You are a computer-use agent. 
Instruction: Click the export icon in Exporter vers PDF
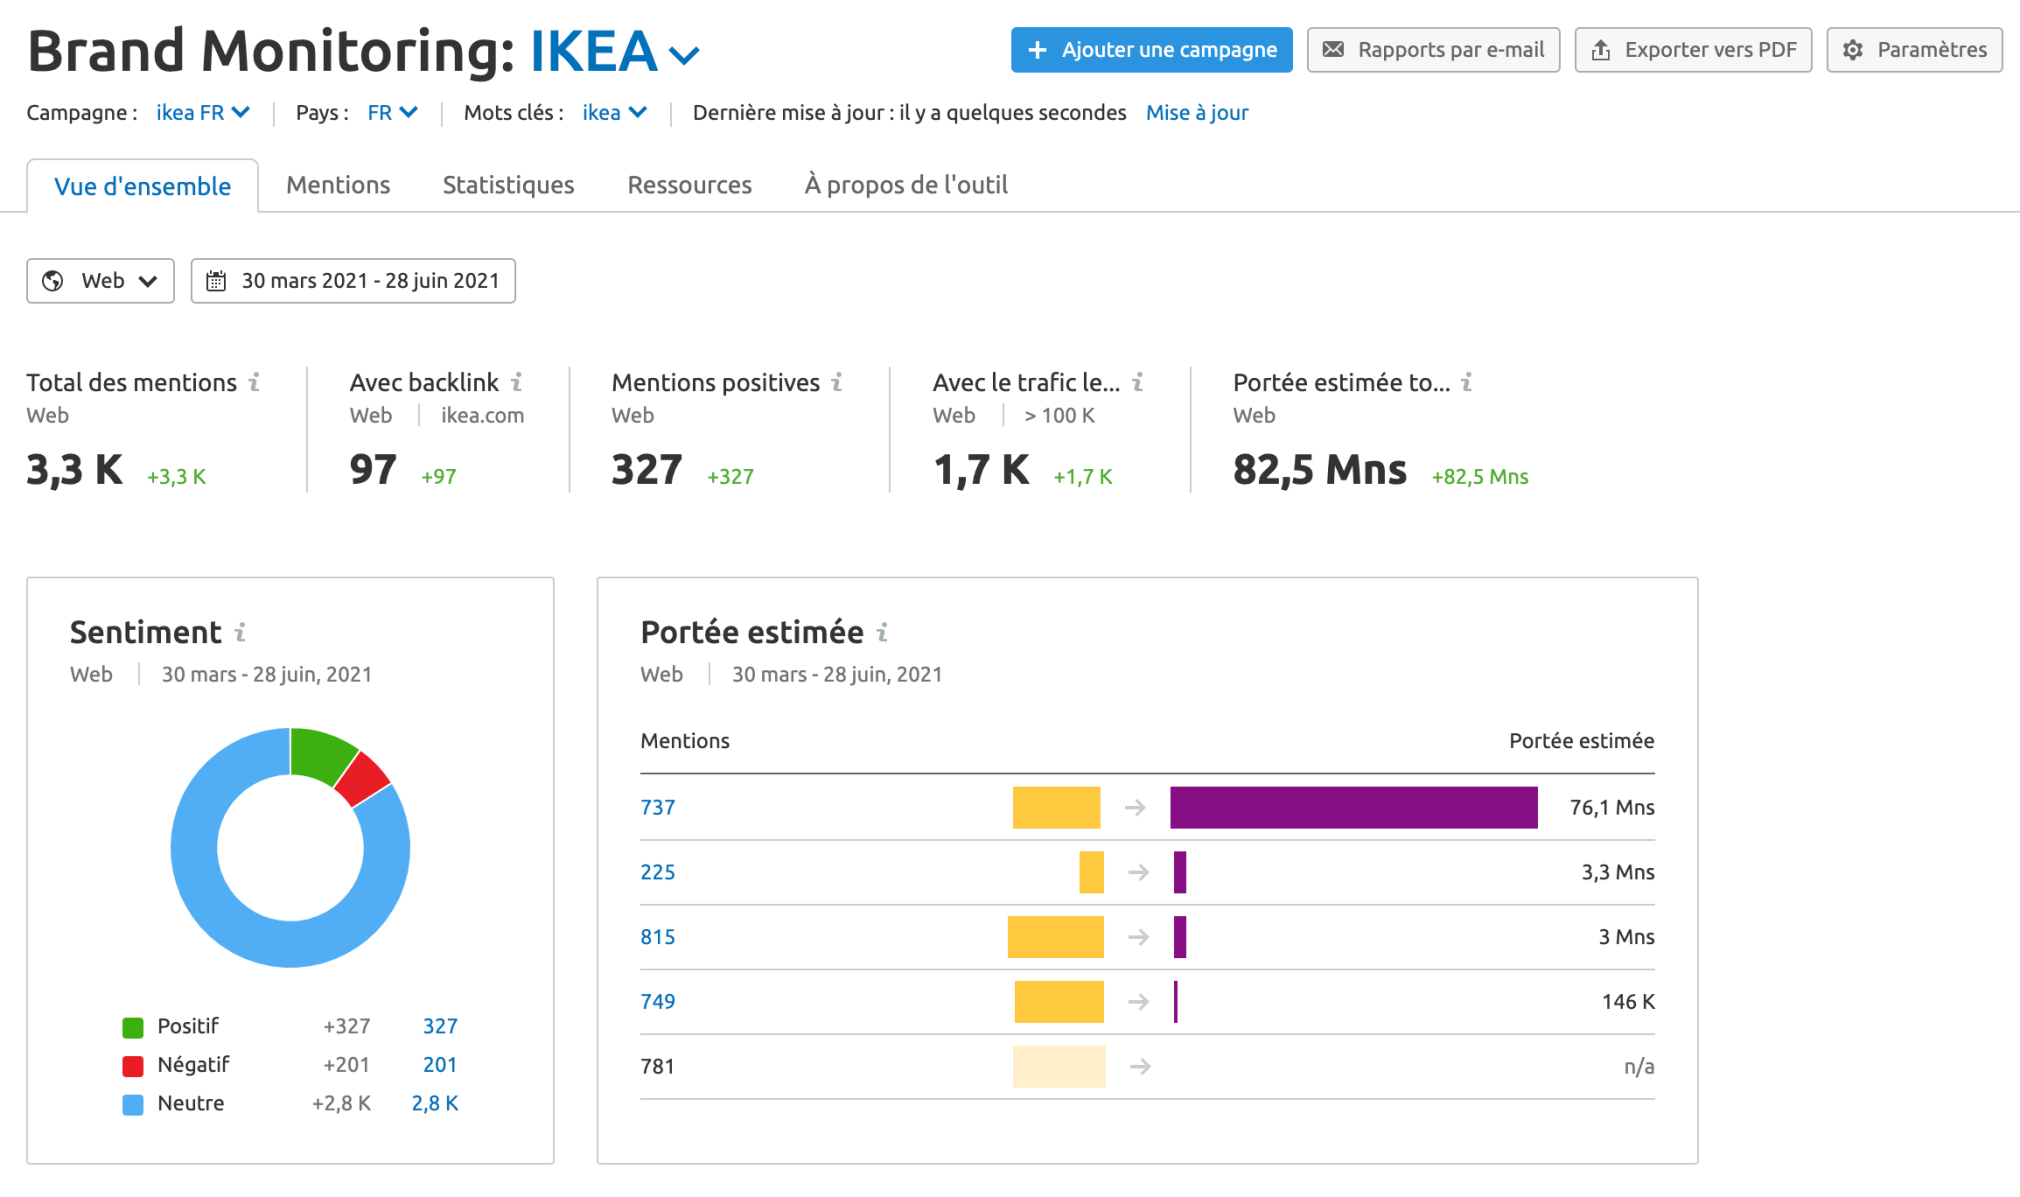1600,50
